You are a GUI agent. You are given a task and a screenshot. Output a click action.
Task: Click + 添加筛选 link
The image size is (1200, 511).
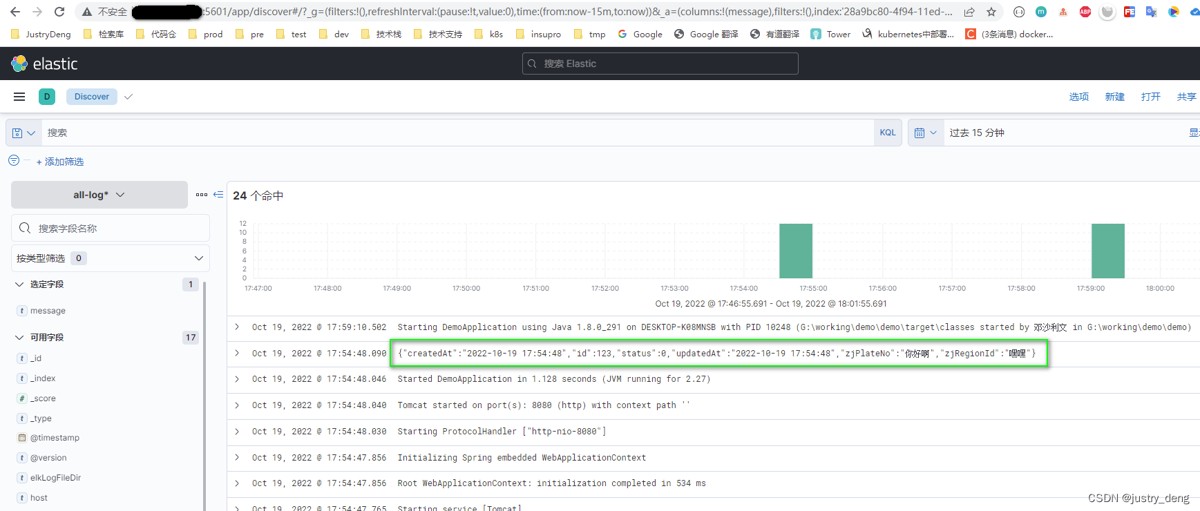(x=60, y=162)
